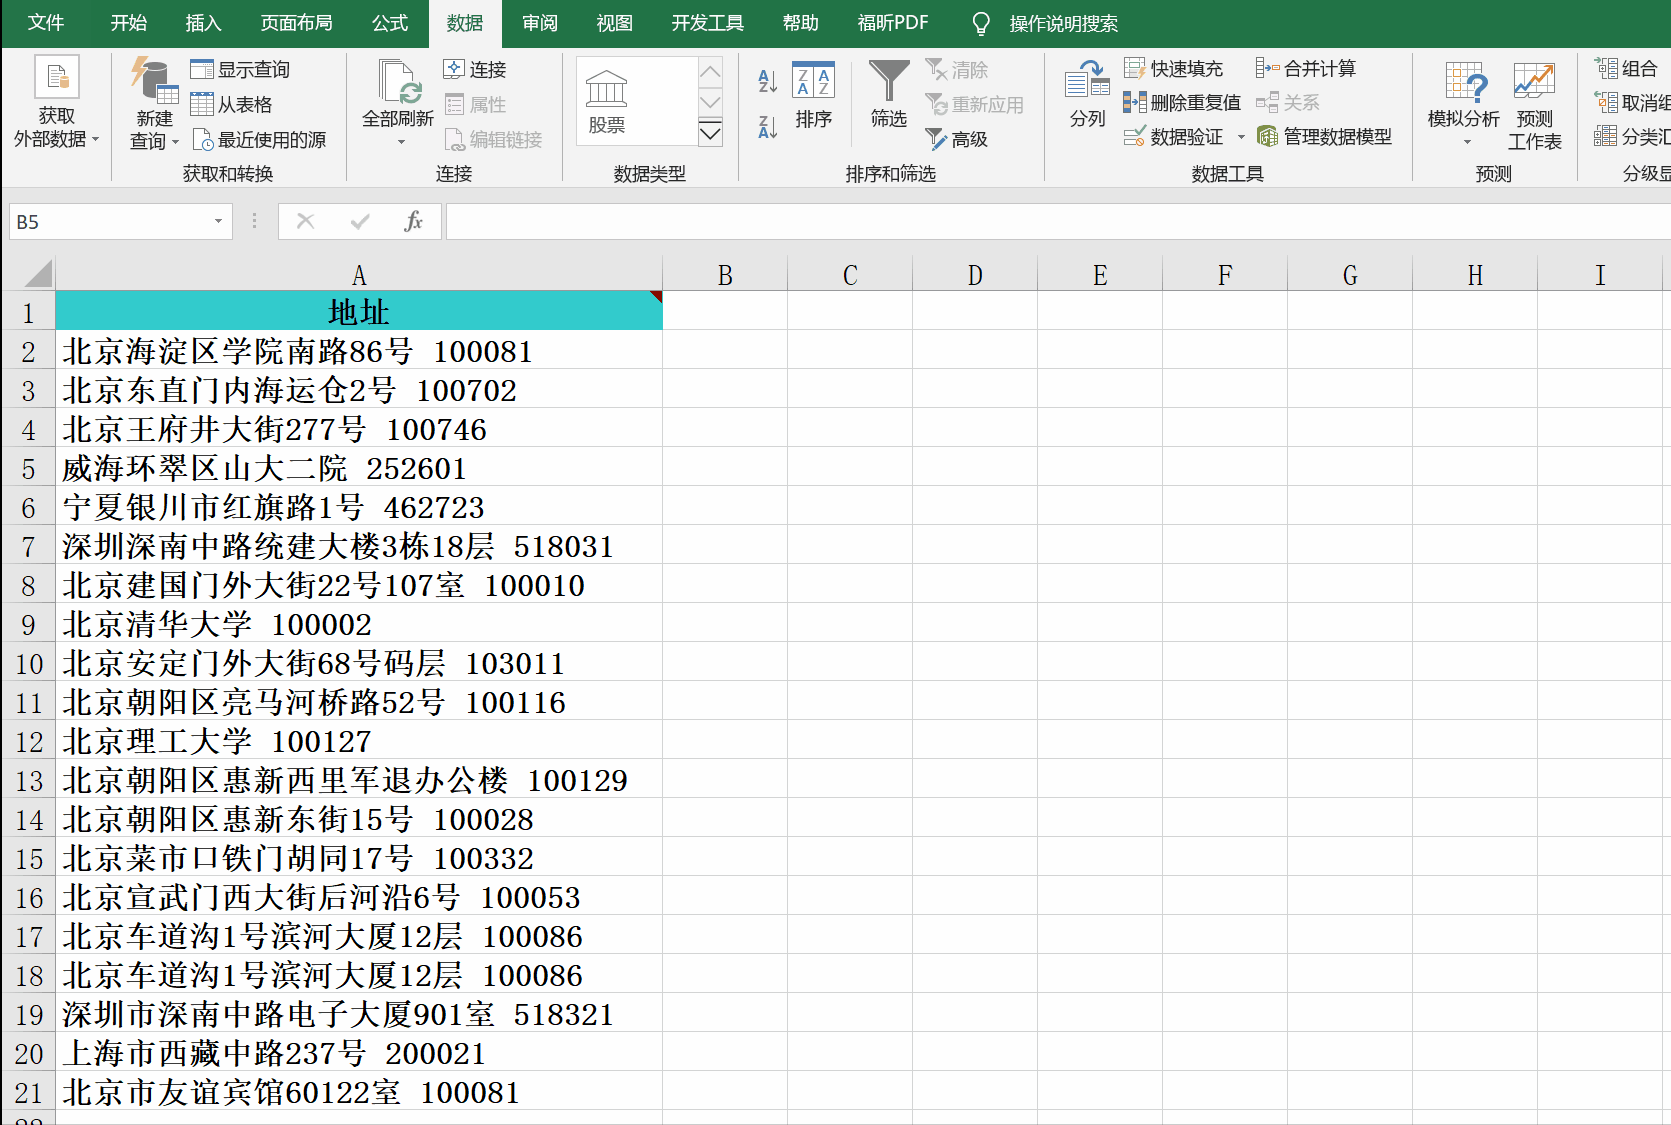Select cell 北京王府井大街277号 100746
The image size is (1671, 1125).
coord(359,429)
